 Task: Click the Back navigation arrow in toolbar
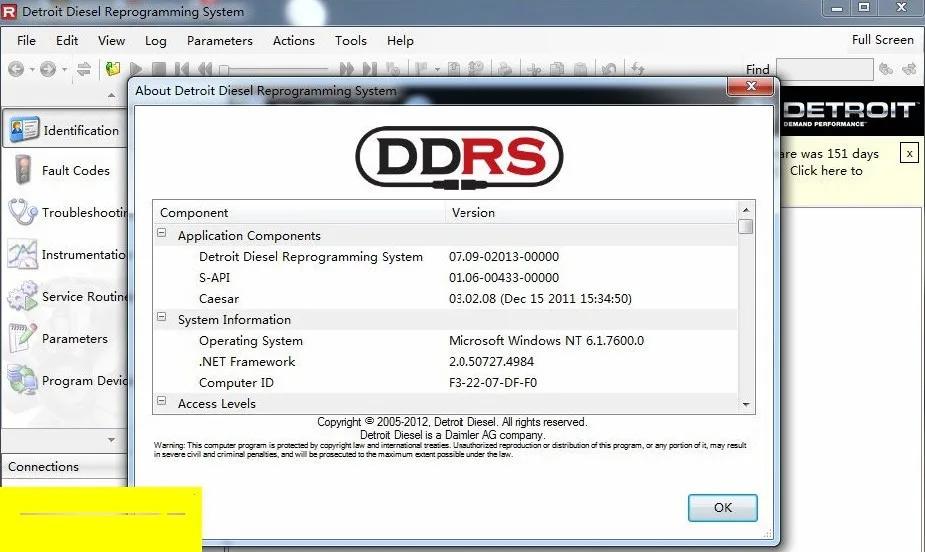point(16,69)
